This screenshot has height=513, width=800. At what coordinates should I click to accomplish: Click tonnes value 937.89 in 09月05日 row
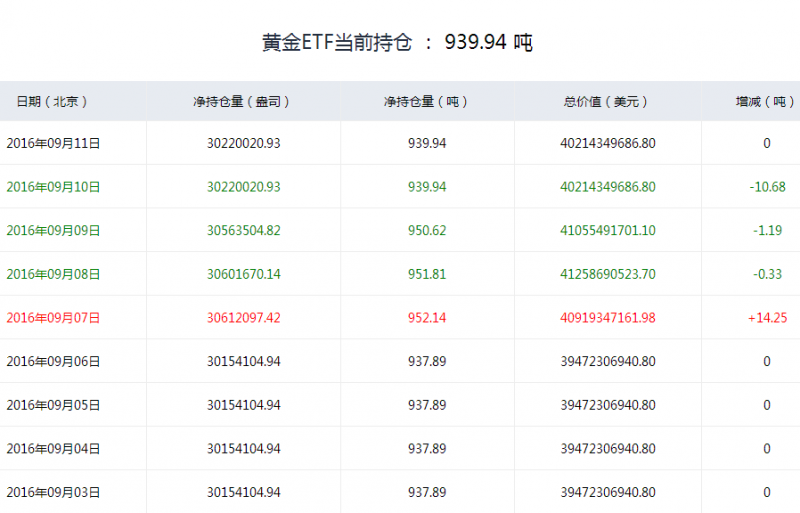pos(427,405)
